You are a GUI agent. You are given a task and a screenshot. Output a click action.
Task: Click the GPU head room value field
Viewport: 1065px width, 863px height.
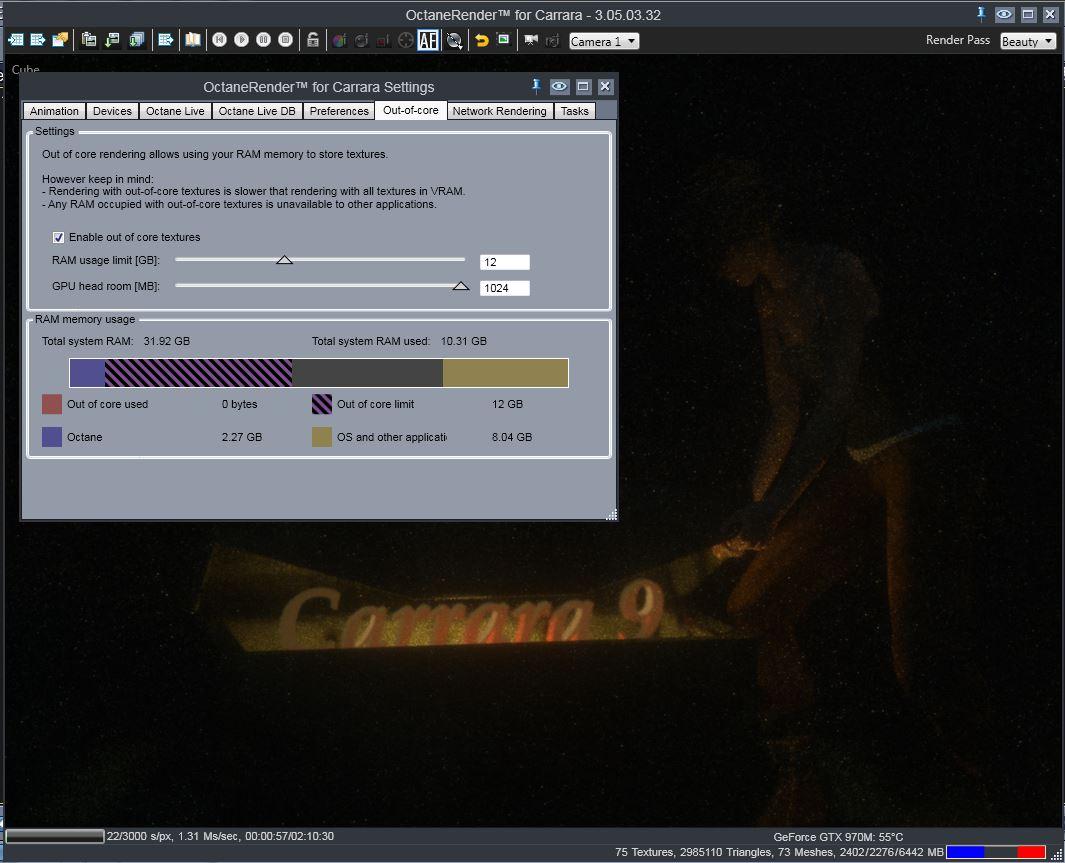click(505, 288)
